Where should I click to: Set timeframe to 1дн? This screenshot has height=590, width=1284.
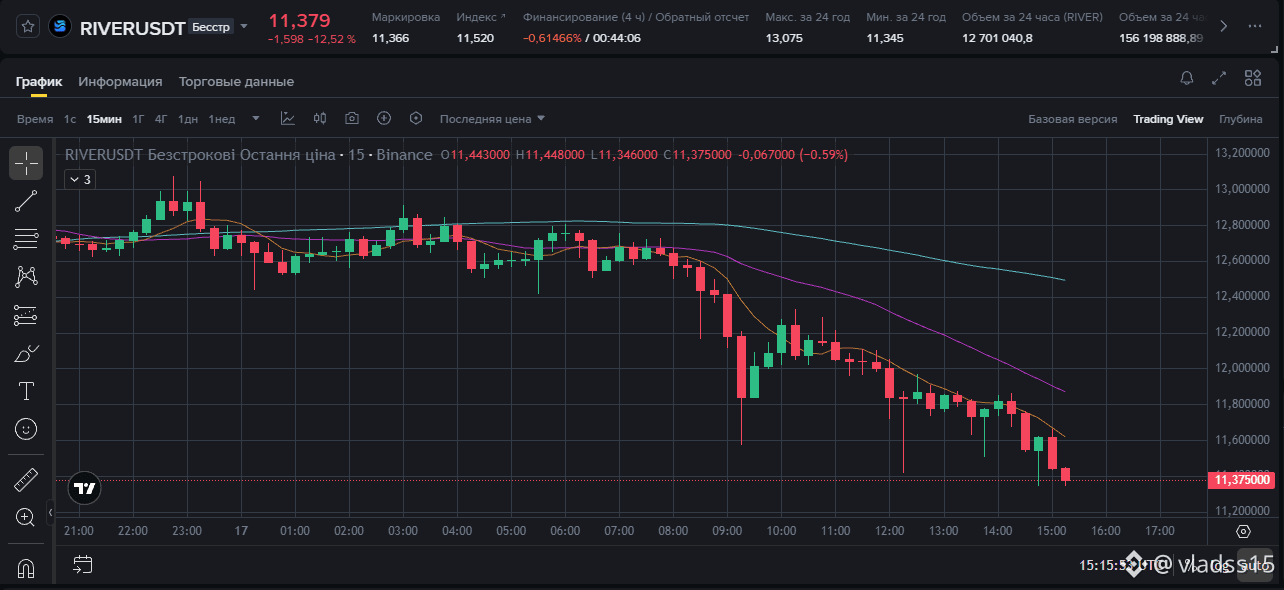(188, 119)
